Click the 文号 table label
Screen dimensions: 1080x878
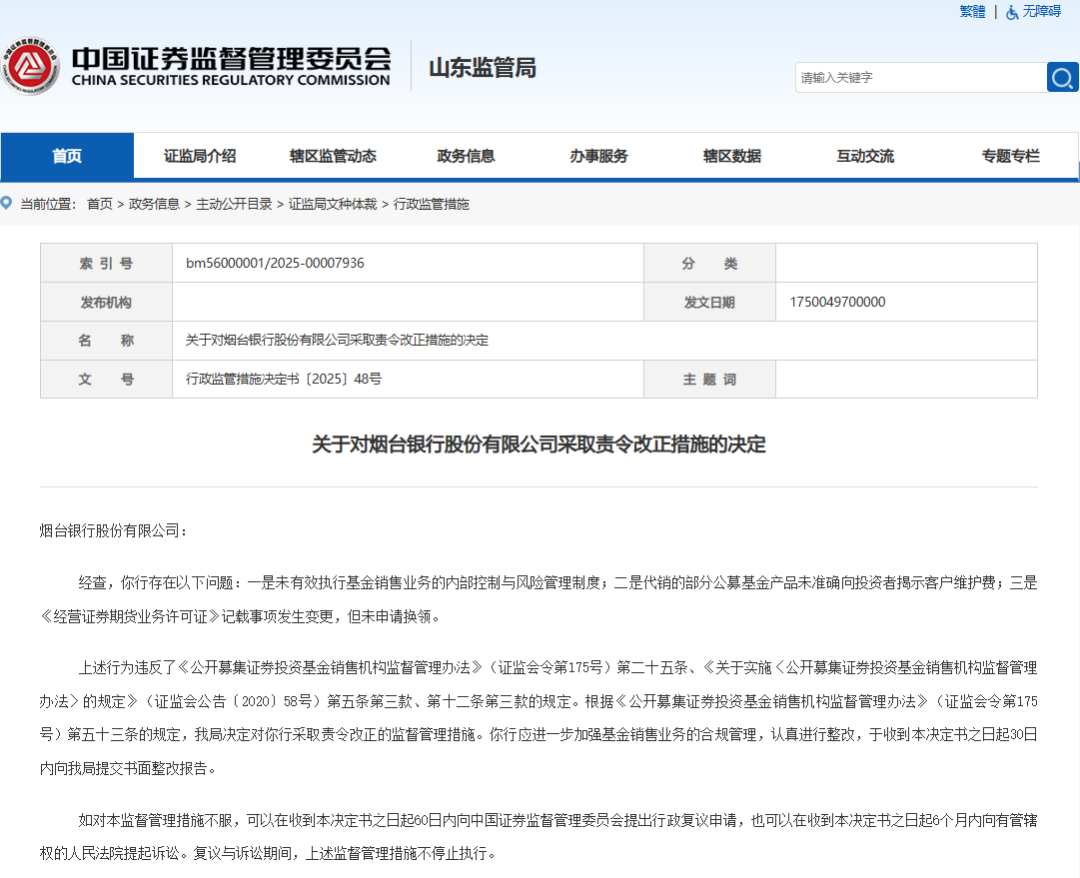coord(106,379)
